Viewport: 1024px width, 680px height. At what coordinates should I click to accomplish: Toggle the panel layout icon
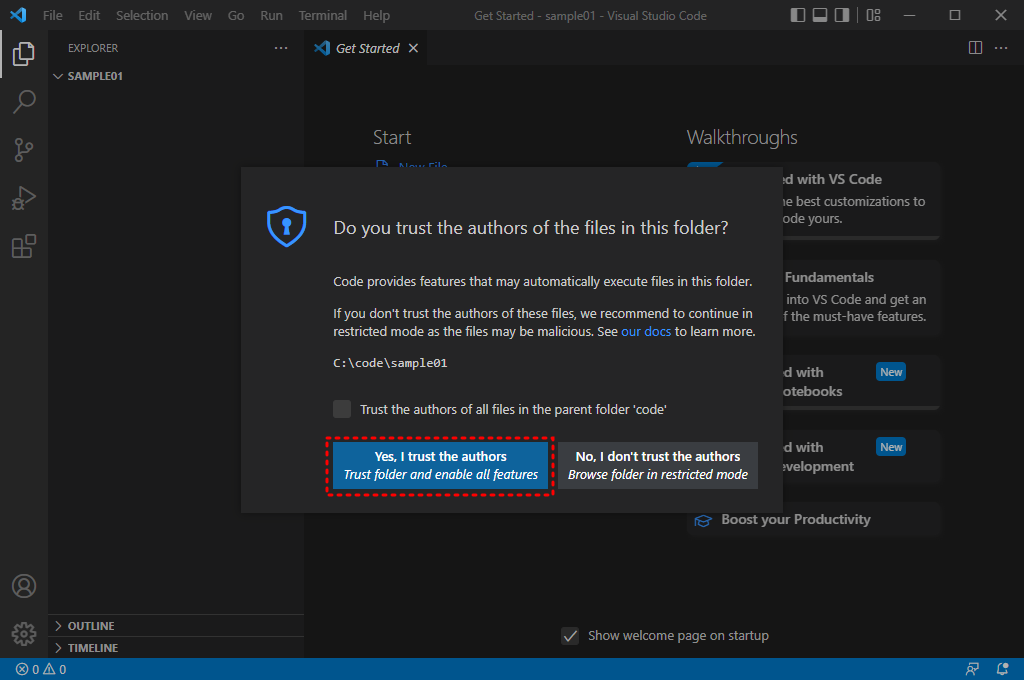[820, 15]
